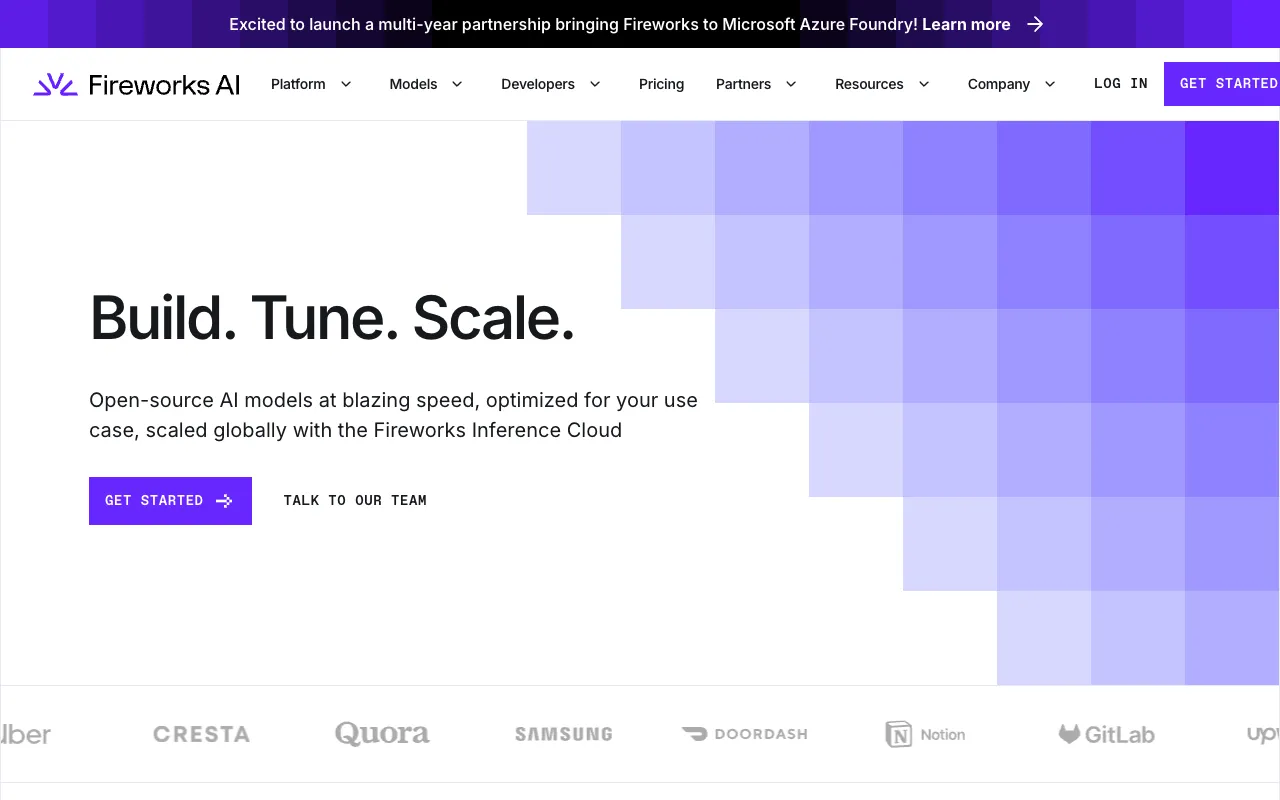Click the GitLab logo

tap(1106, 734)
